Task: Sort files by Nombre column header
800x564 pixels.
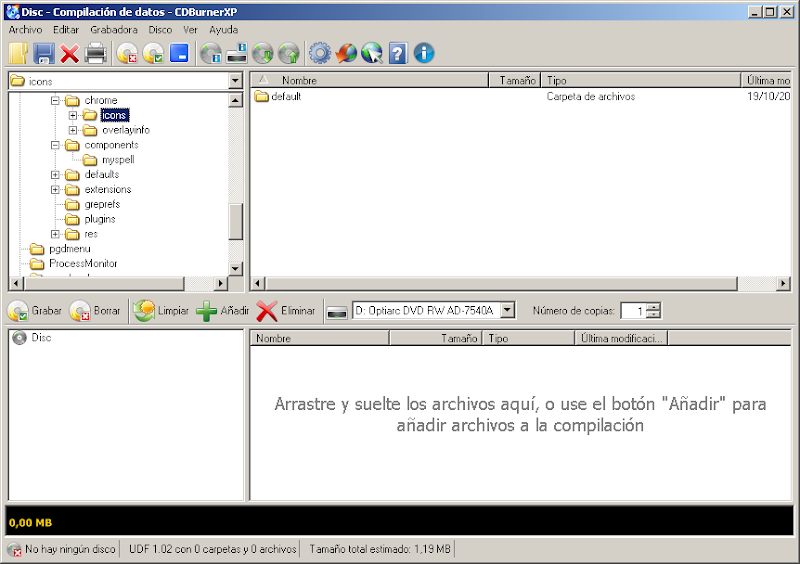Action: point(369,80)
